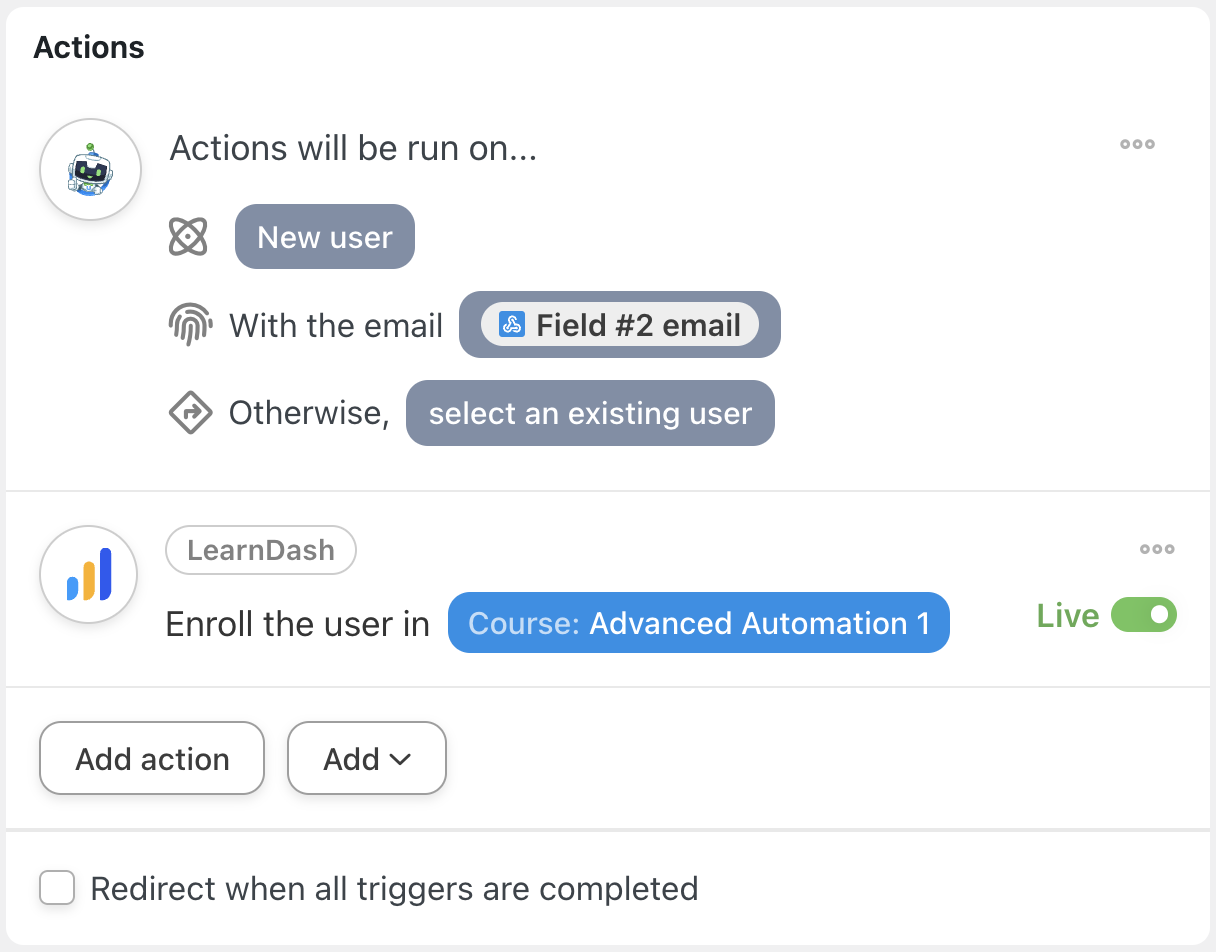Click the green Live status label

(x=1068, y=616)
